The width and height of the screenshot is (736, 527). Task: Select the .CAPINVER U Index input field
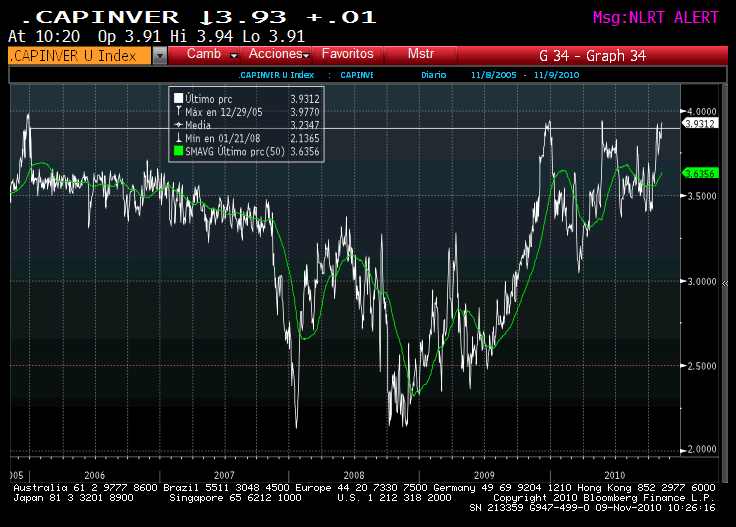[80, 56]
